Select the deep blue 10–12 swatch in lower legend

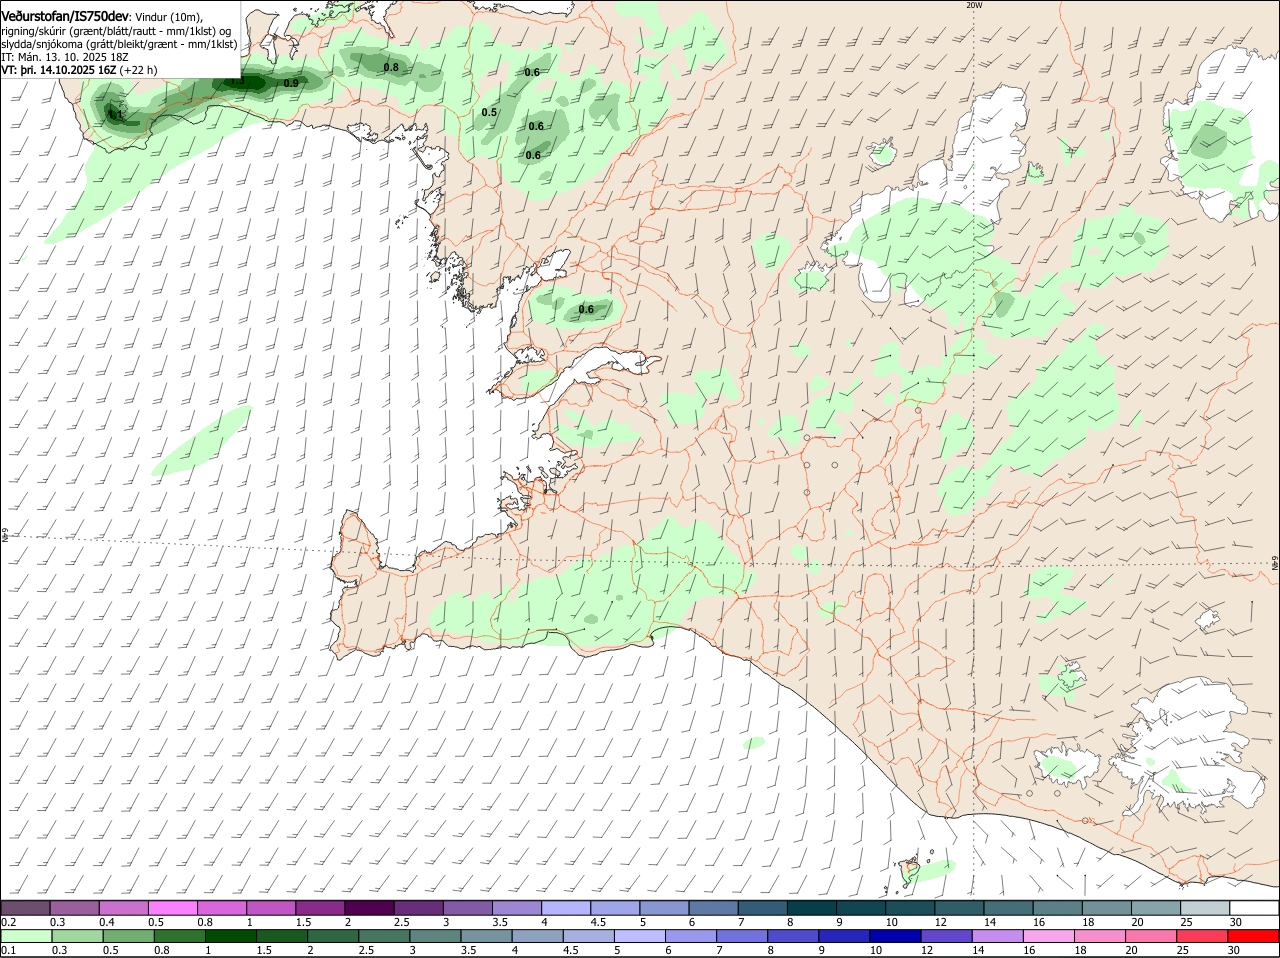pyautogui.click(x=894, y=936)
